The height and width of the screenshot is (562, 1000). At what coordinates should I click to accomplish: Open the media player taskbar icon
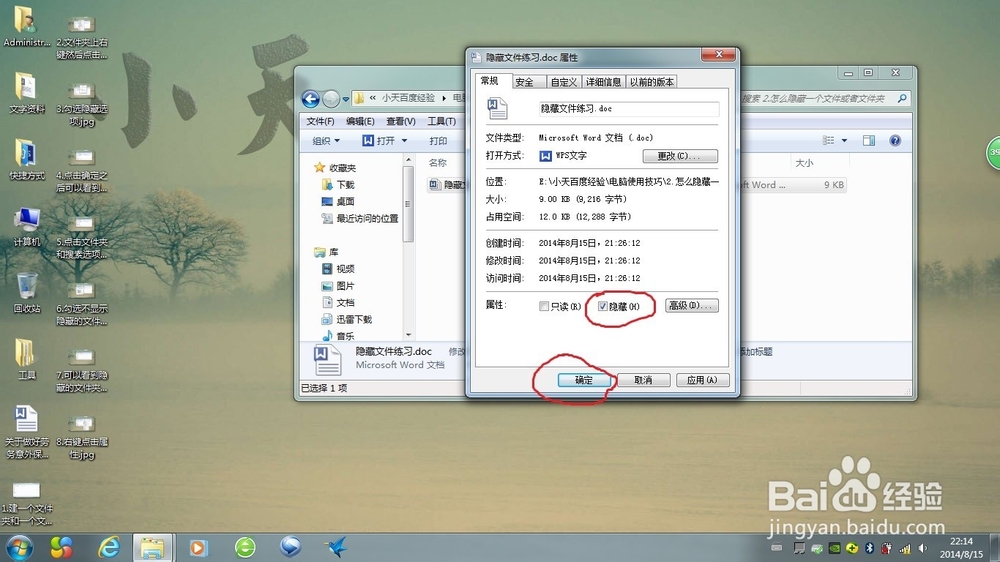[x=198, y=547]
